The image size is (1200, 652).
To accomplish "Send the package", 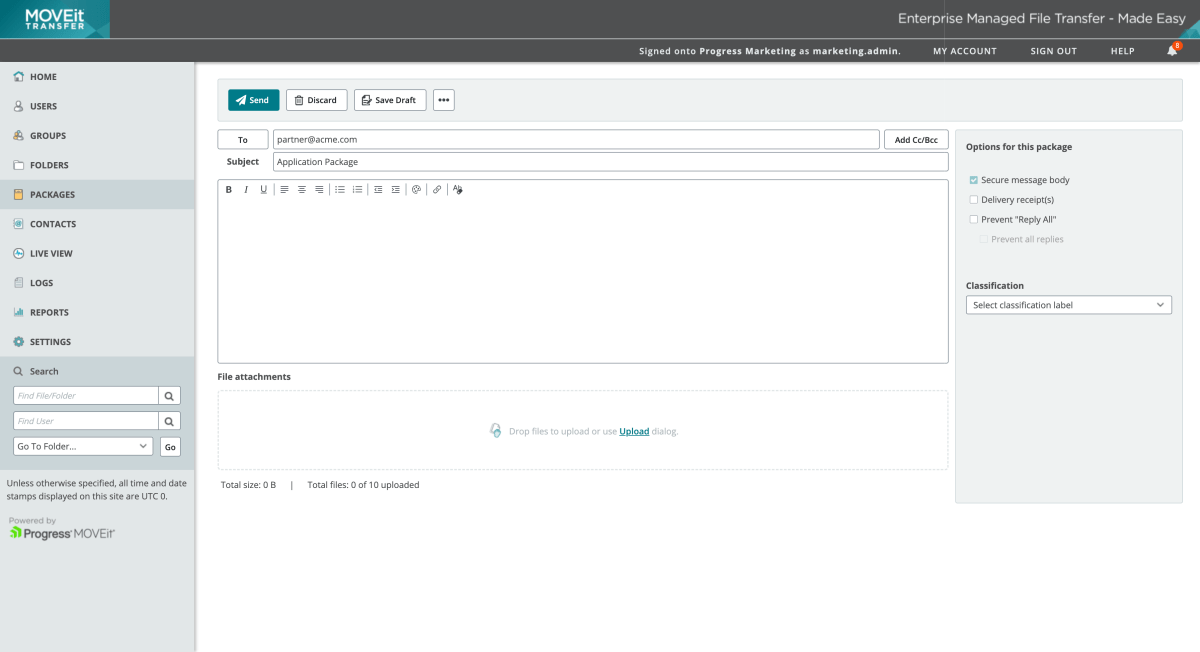I will click(253, 100).
